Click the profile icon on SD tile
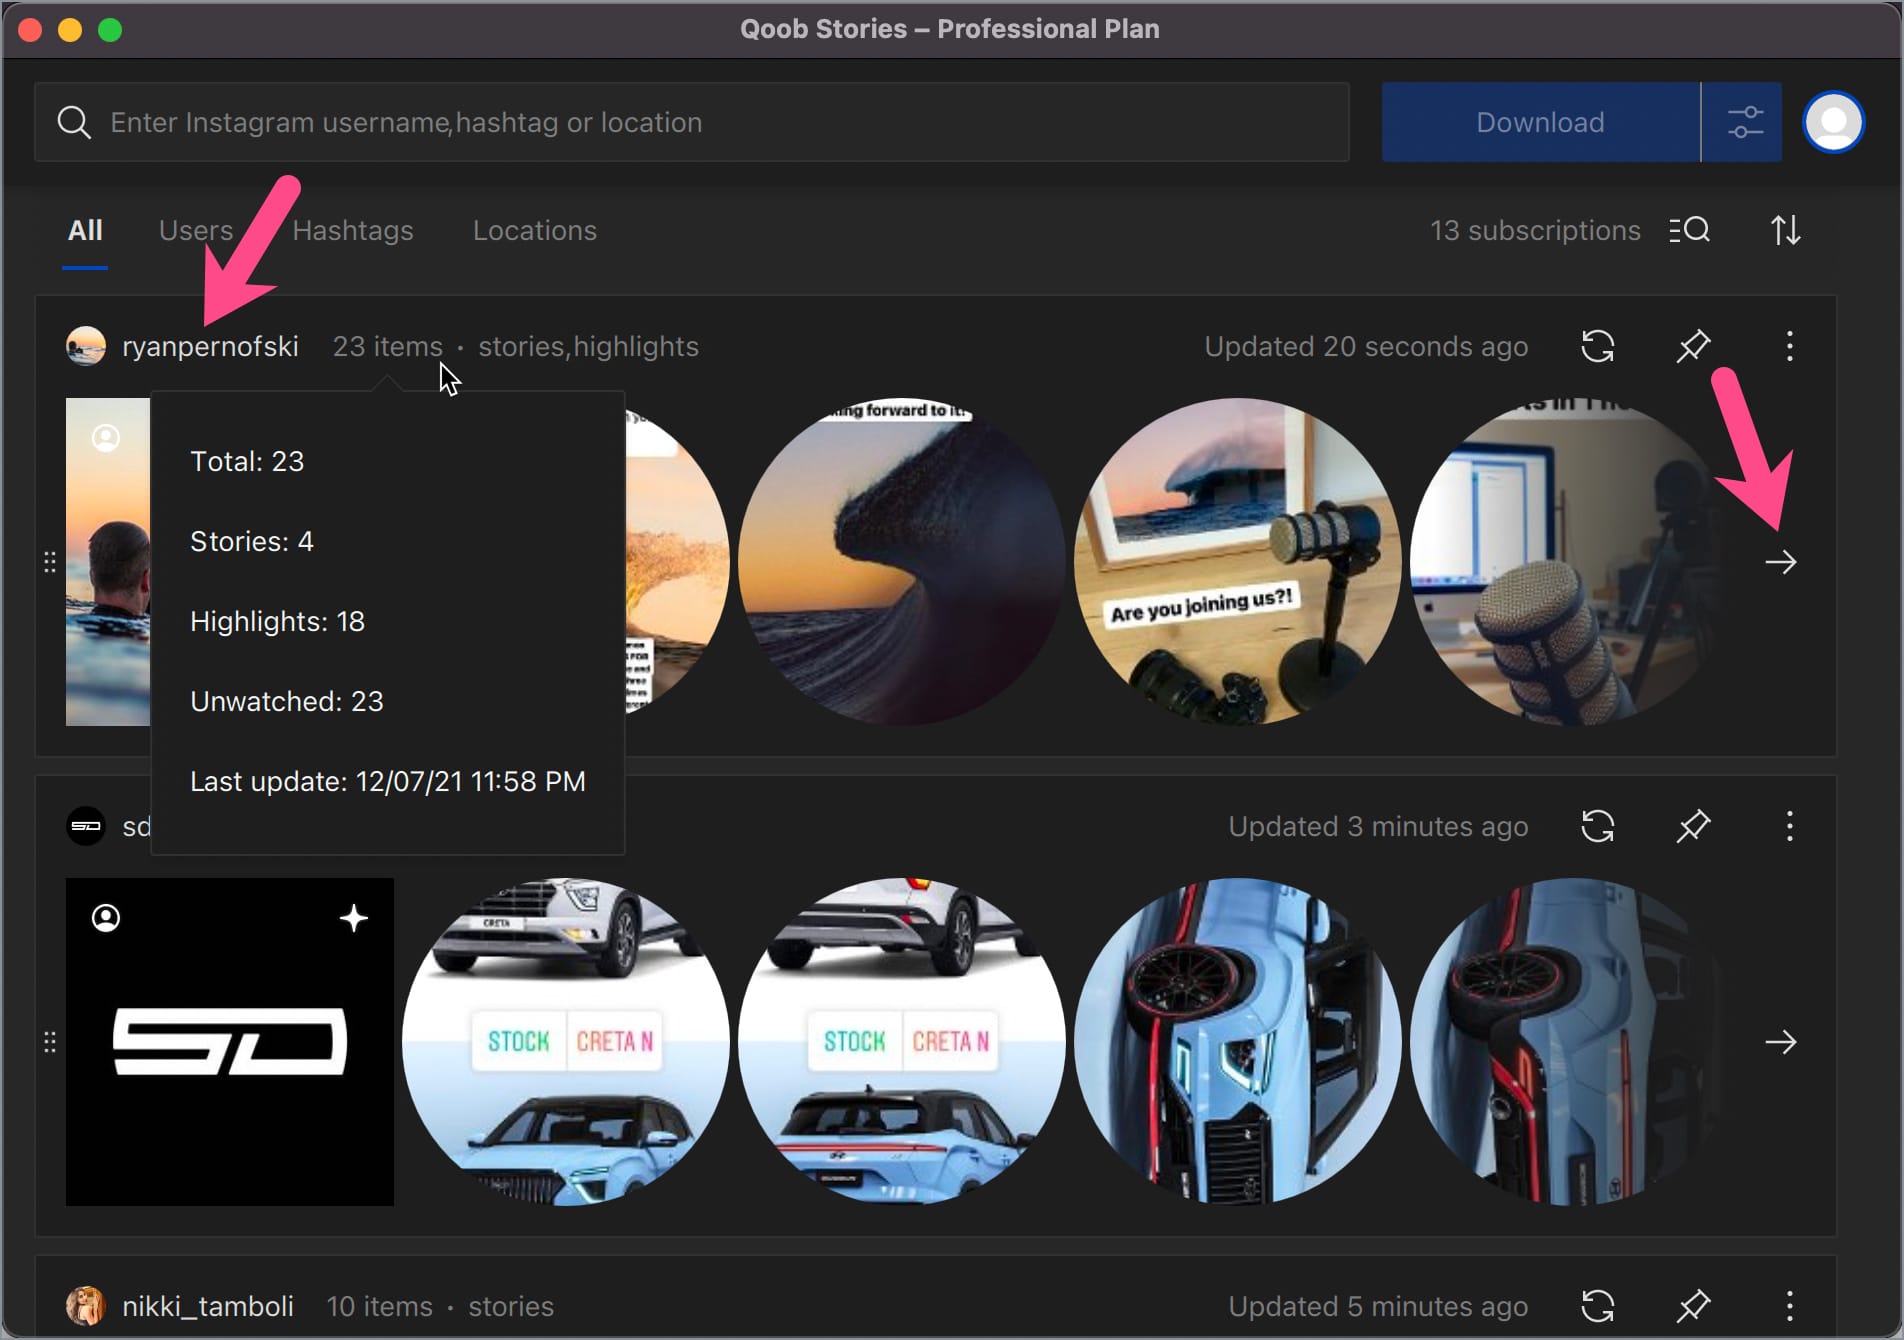Image resolution: width=1904 pixels, height=1340 pixels. [106, 918]
